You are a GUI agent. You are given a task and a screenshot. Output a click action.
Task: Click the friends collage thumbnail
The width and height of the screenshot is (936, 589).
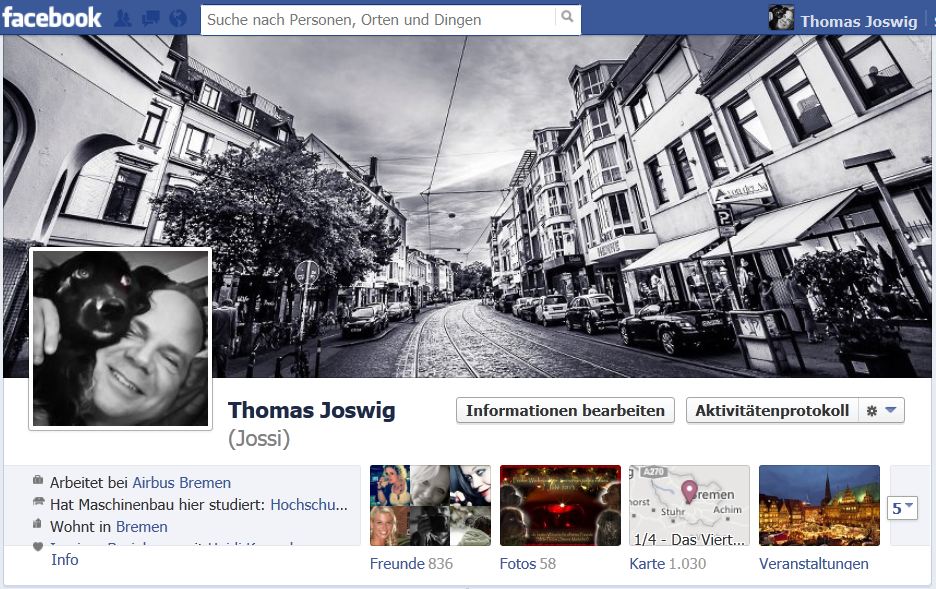[x=430, y=505]
